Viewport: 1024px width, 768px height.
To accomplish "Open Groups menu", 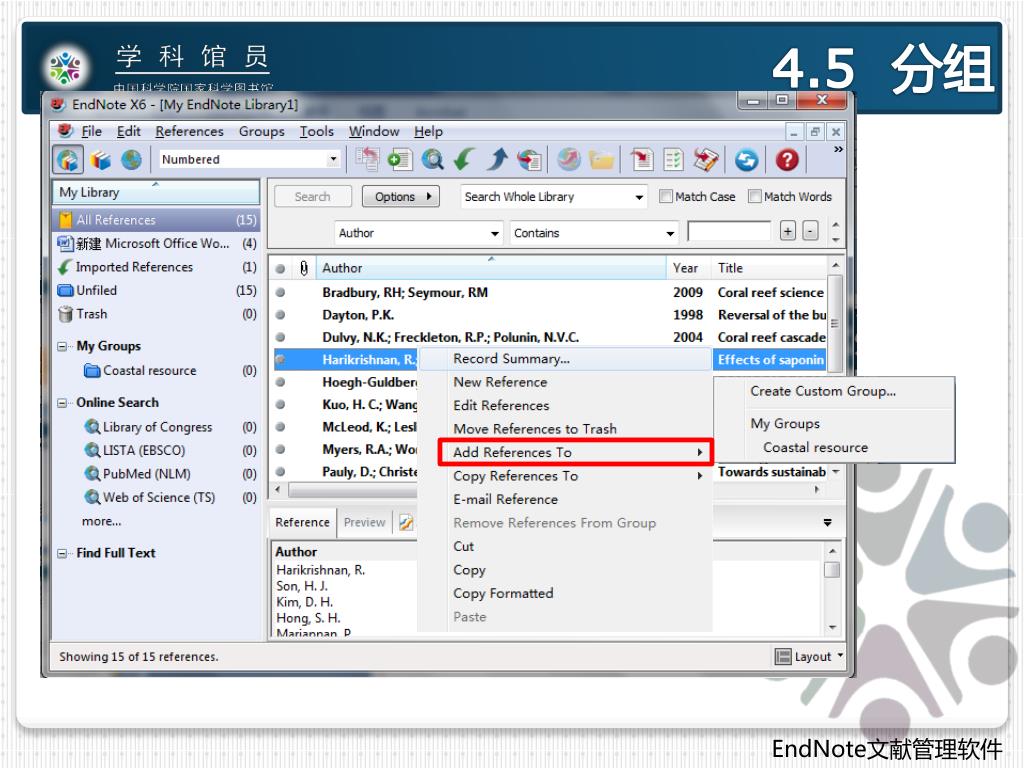I will pyautogui.click(x=261, y=131).
